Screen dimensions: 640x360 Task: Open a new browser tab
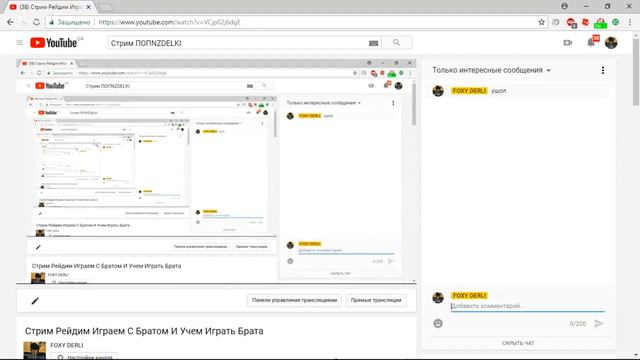click(x=106, y=7)
